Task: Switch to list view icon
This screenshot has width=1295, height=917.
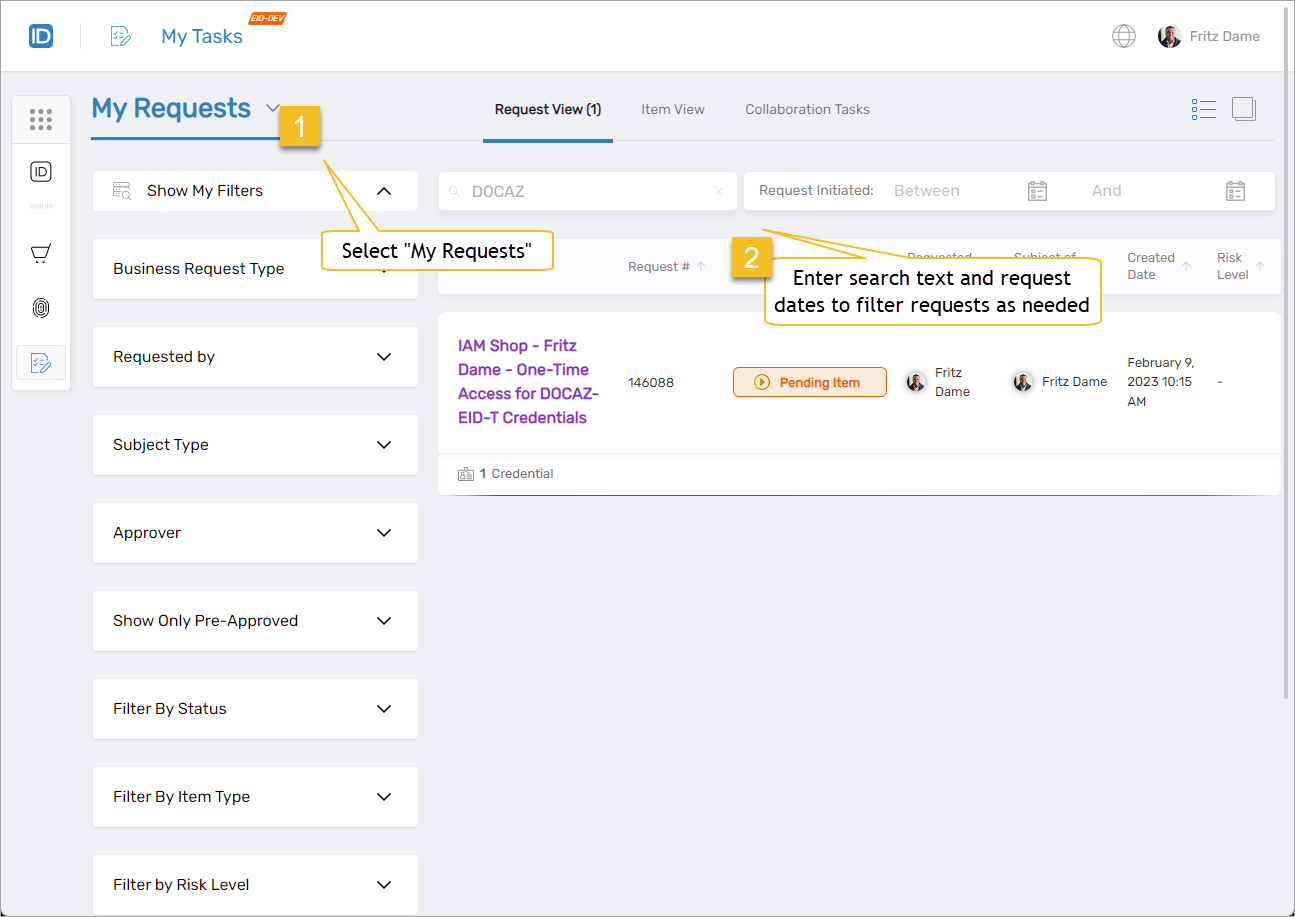Action: coord(1204,109)
